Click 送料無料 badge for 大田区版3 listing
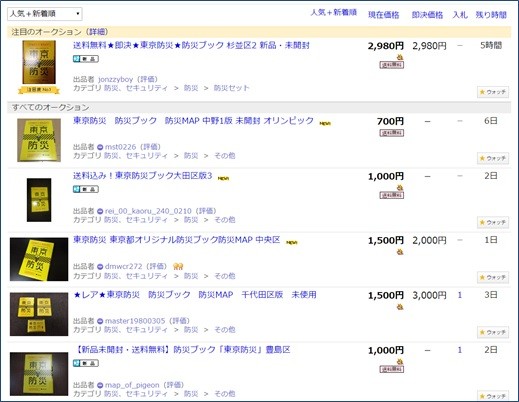 (392, 195)
